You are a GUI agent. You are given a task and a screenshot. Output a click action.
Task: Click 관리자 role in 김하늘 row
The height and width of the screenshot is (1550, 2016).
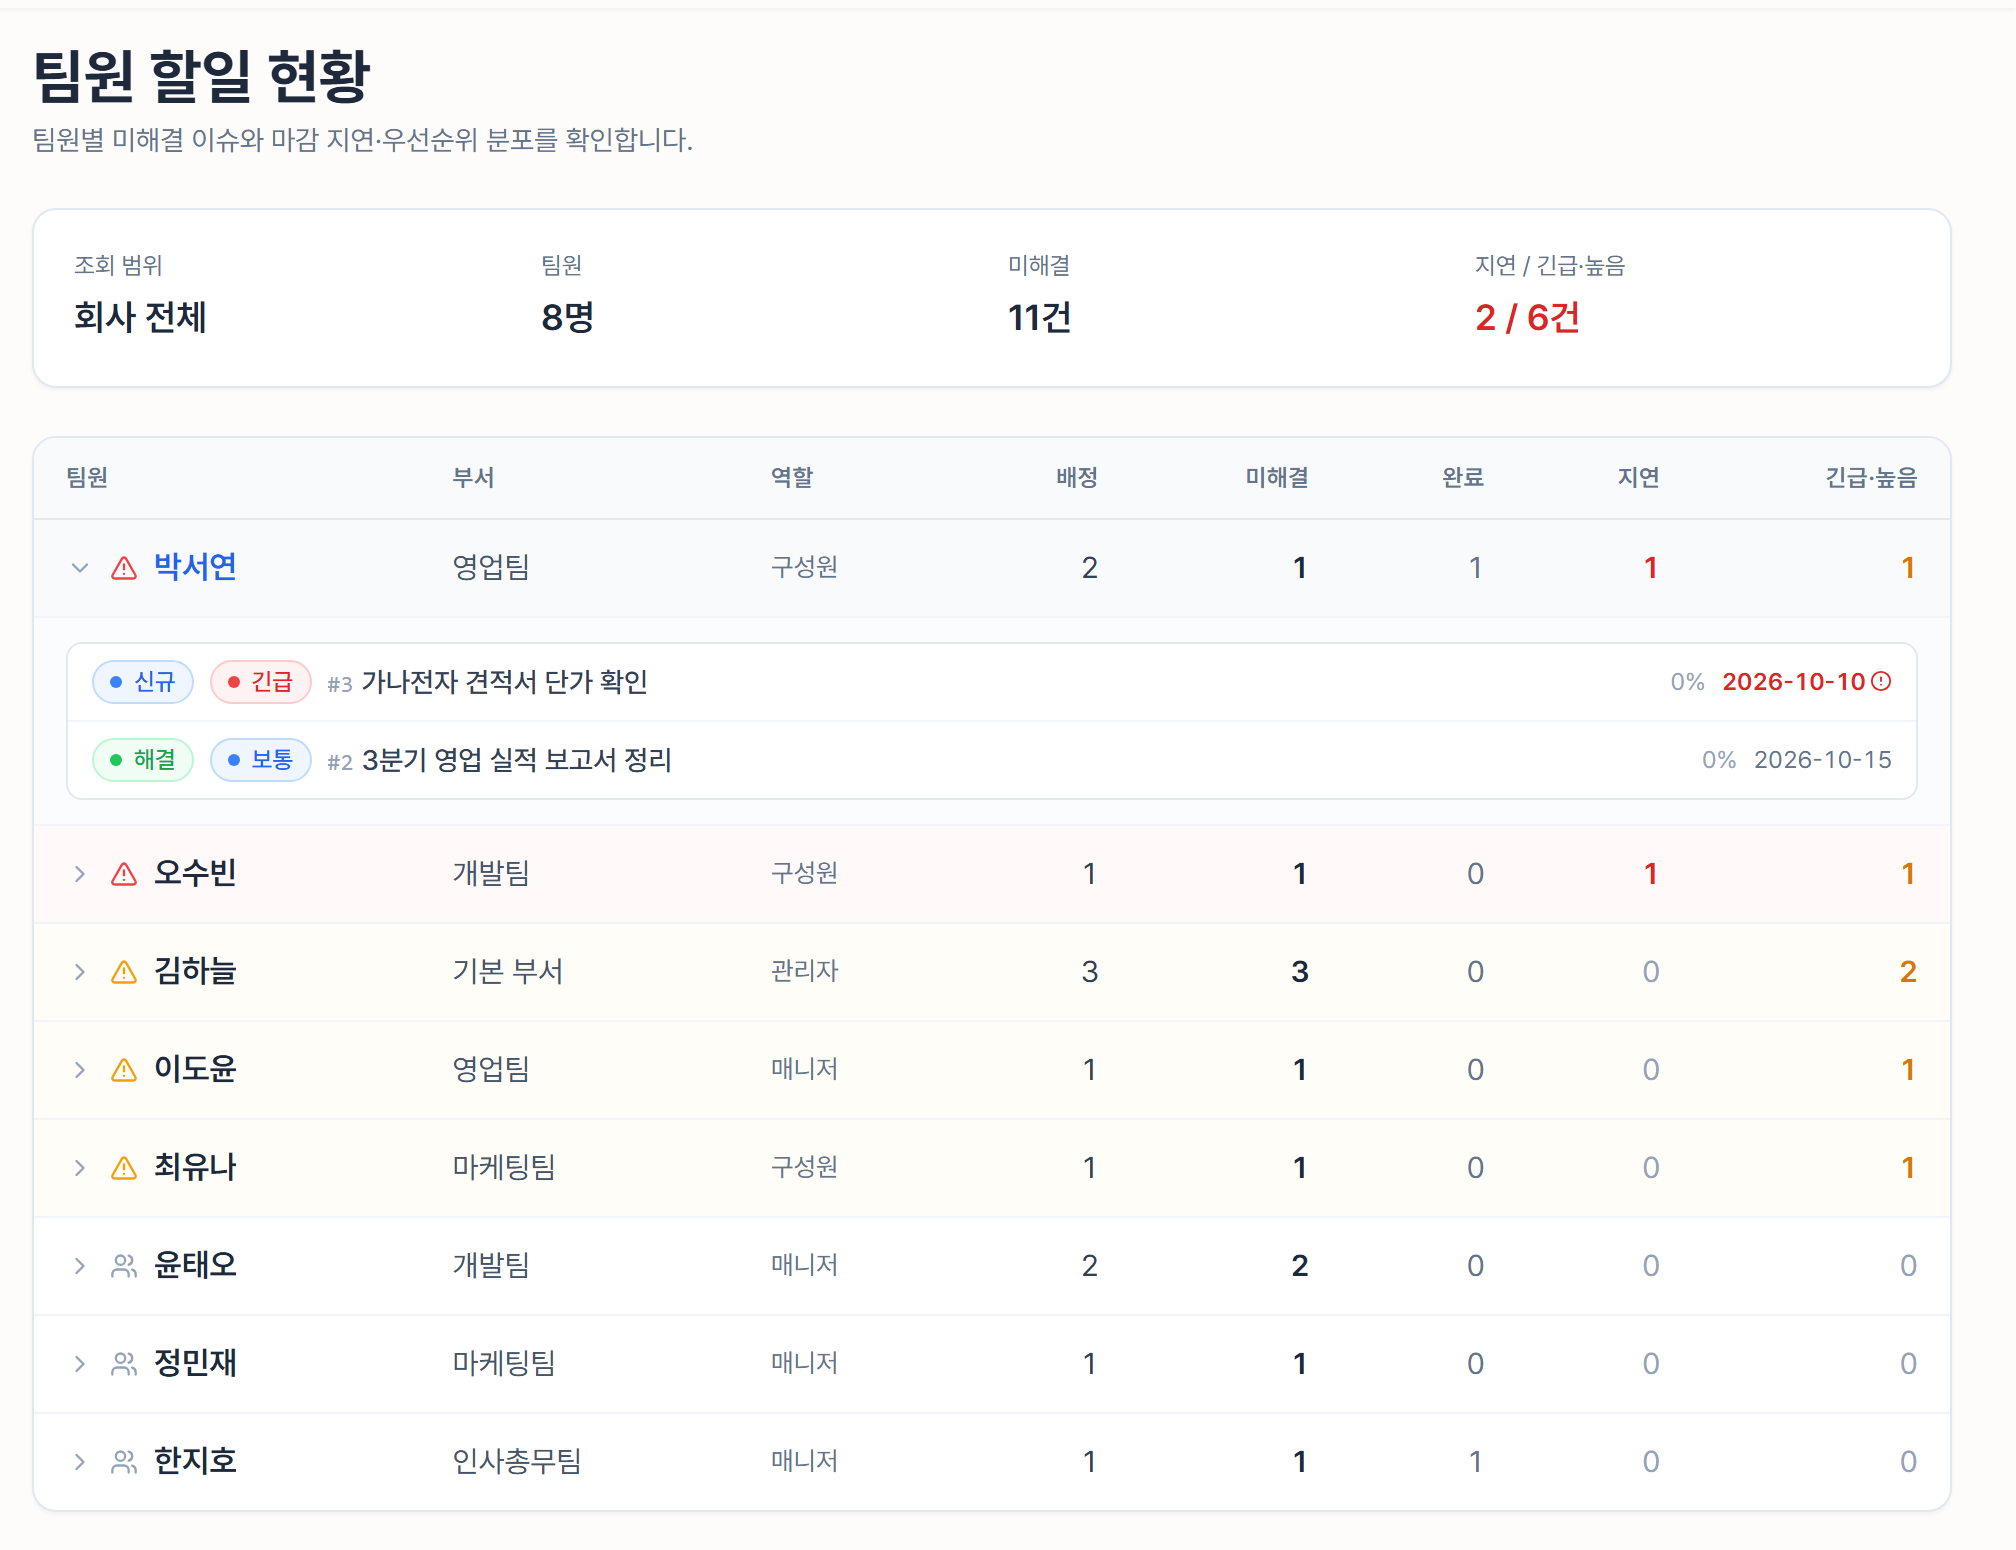pos(805,971)
